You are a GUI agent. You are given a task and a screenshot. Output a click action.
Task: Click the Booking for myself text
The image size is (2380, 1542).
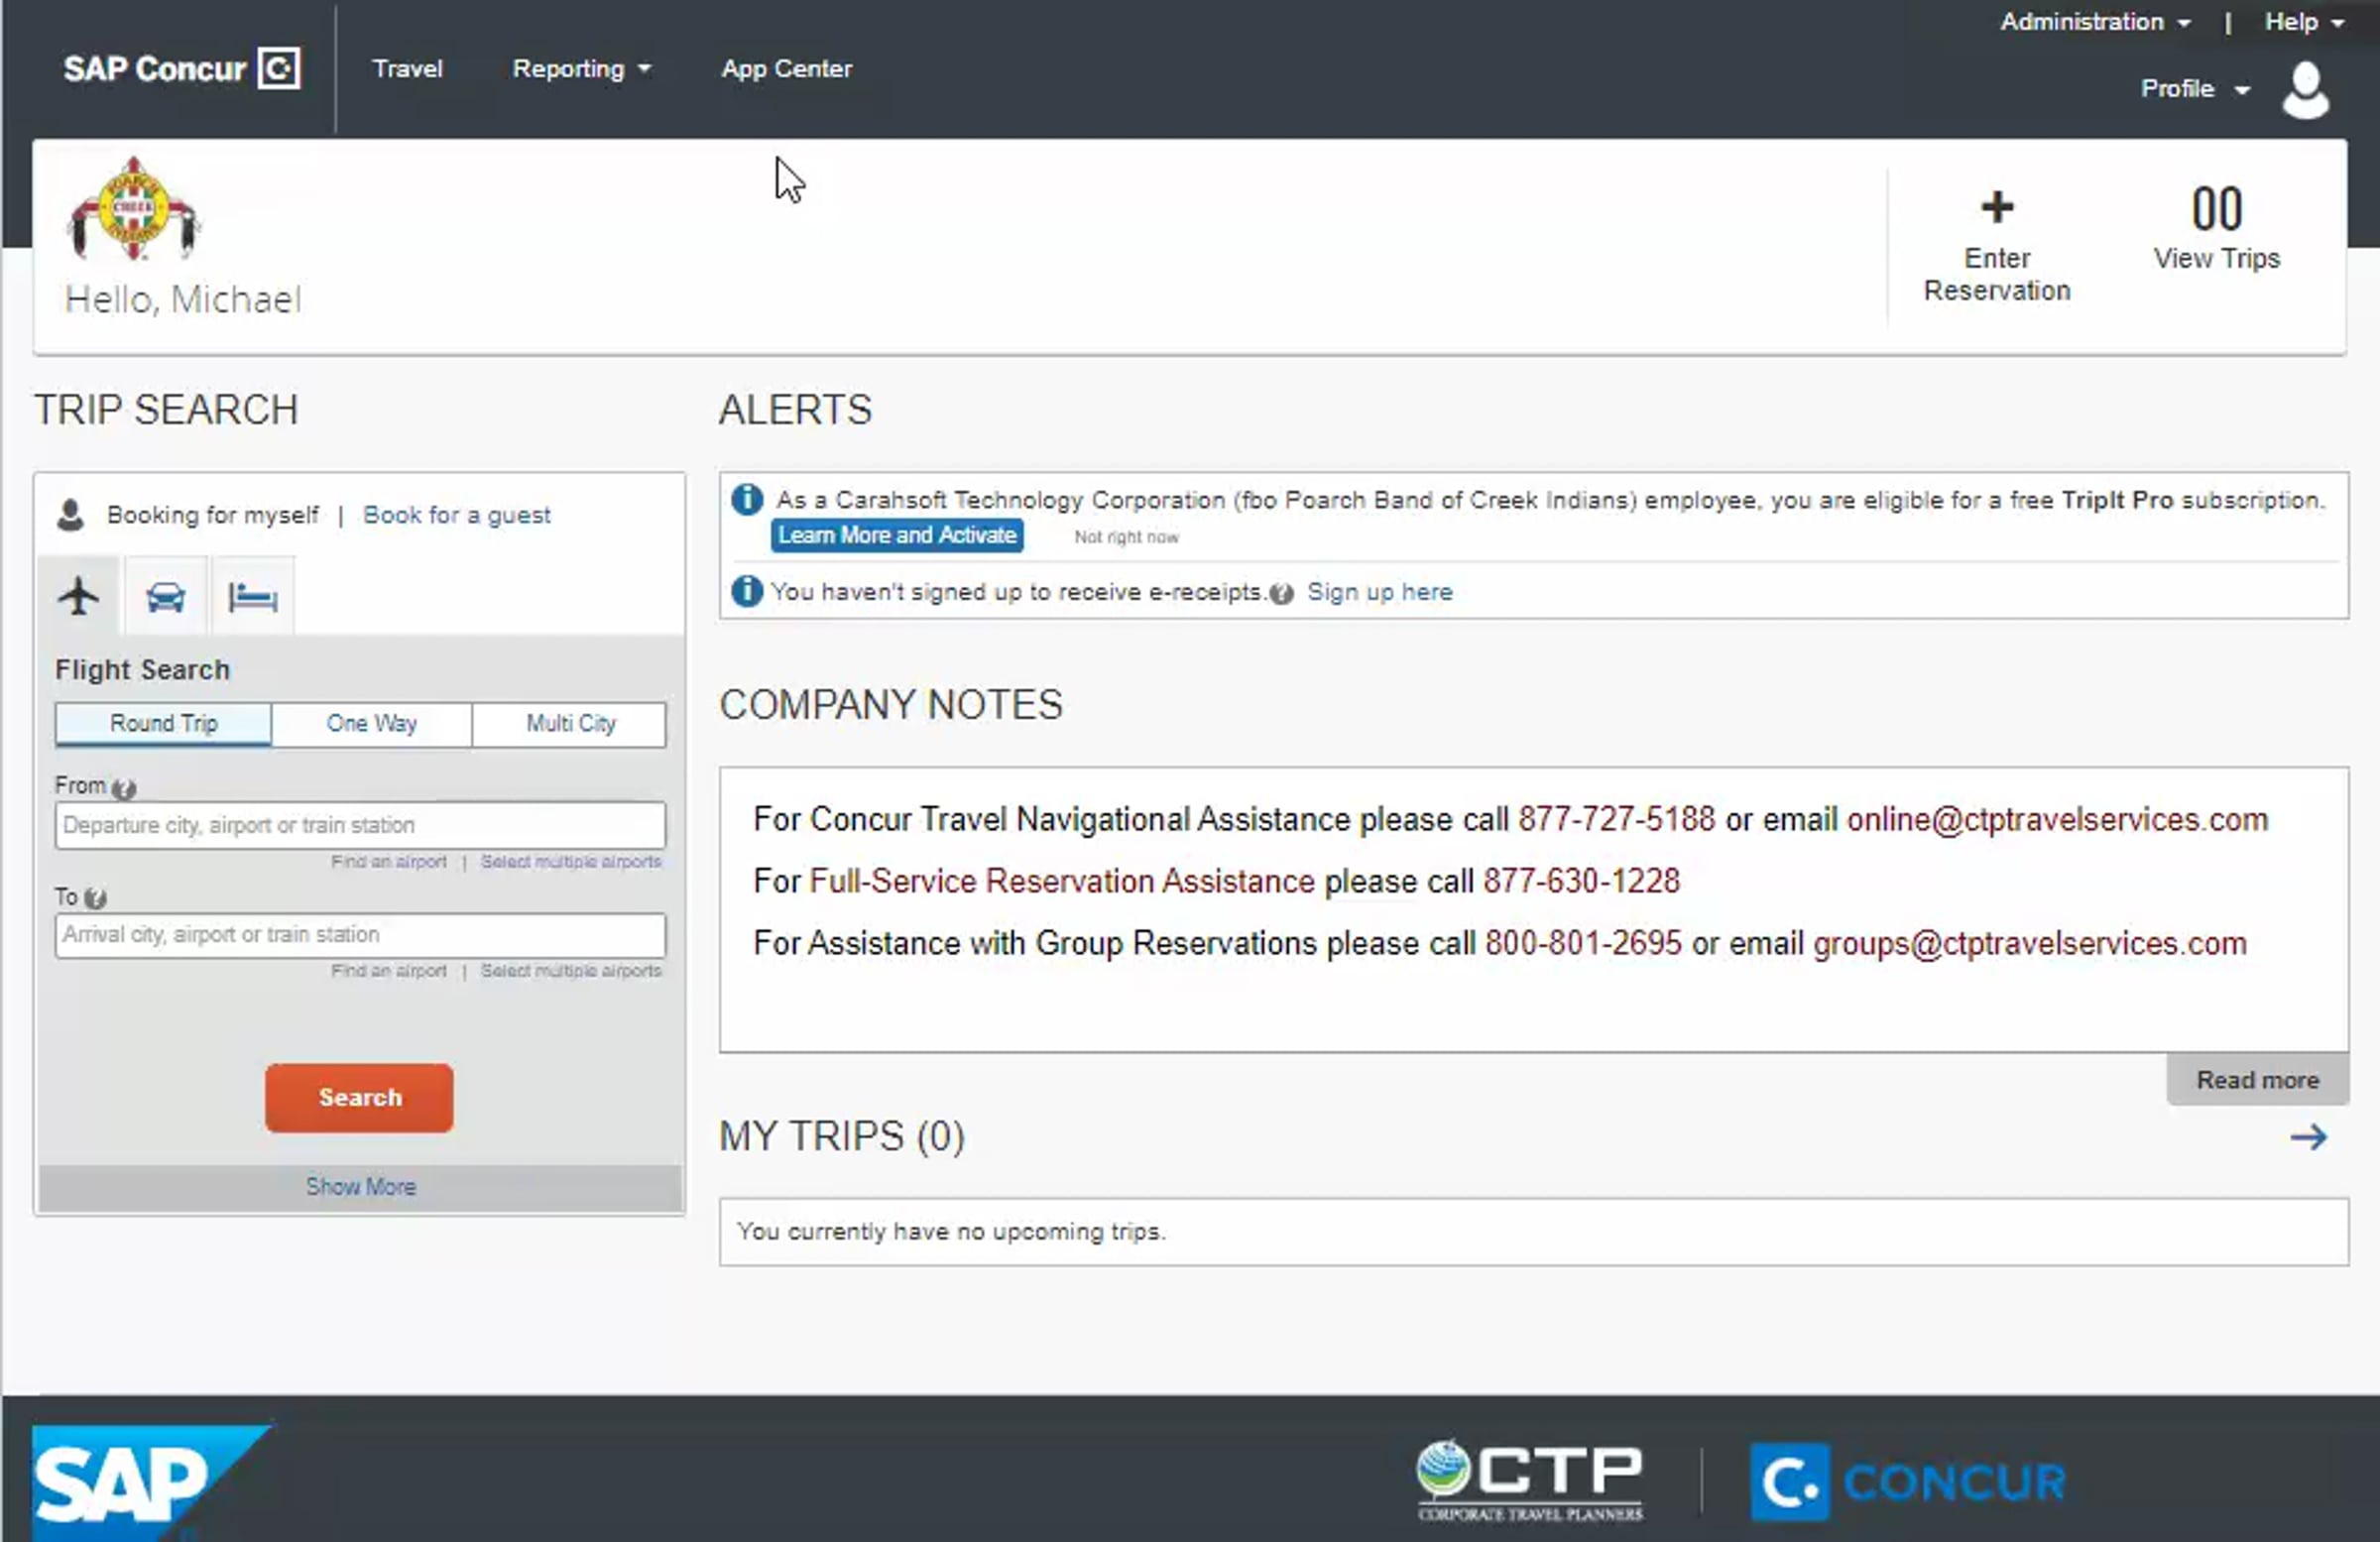213,515
